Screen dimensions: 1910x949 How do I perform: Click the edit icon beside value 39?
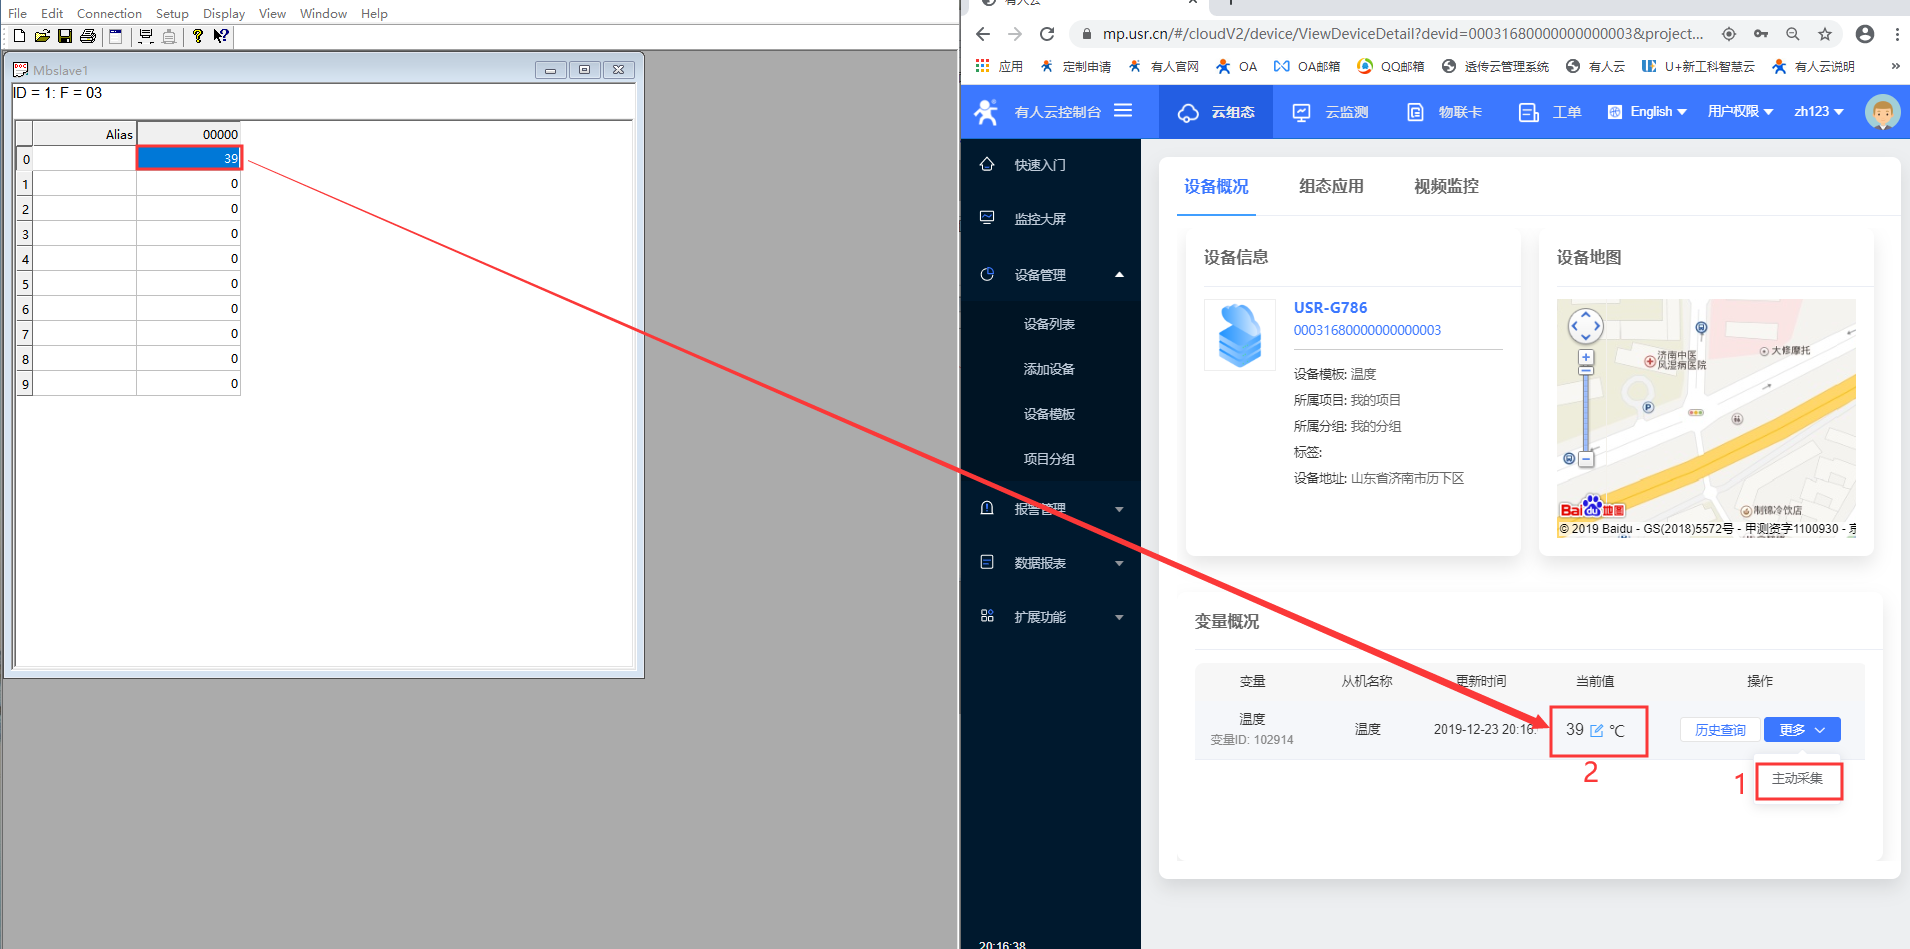tap(1596, 731)
